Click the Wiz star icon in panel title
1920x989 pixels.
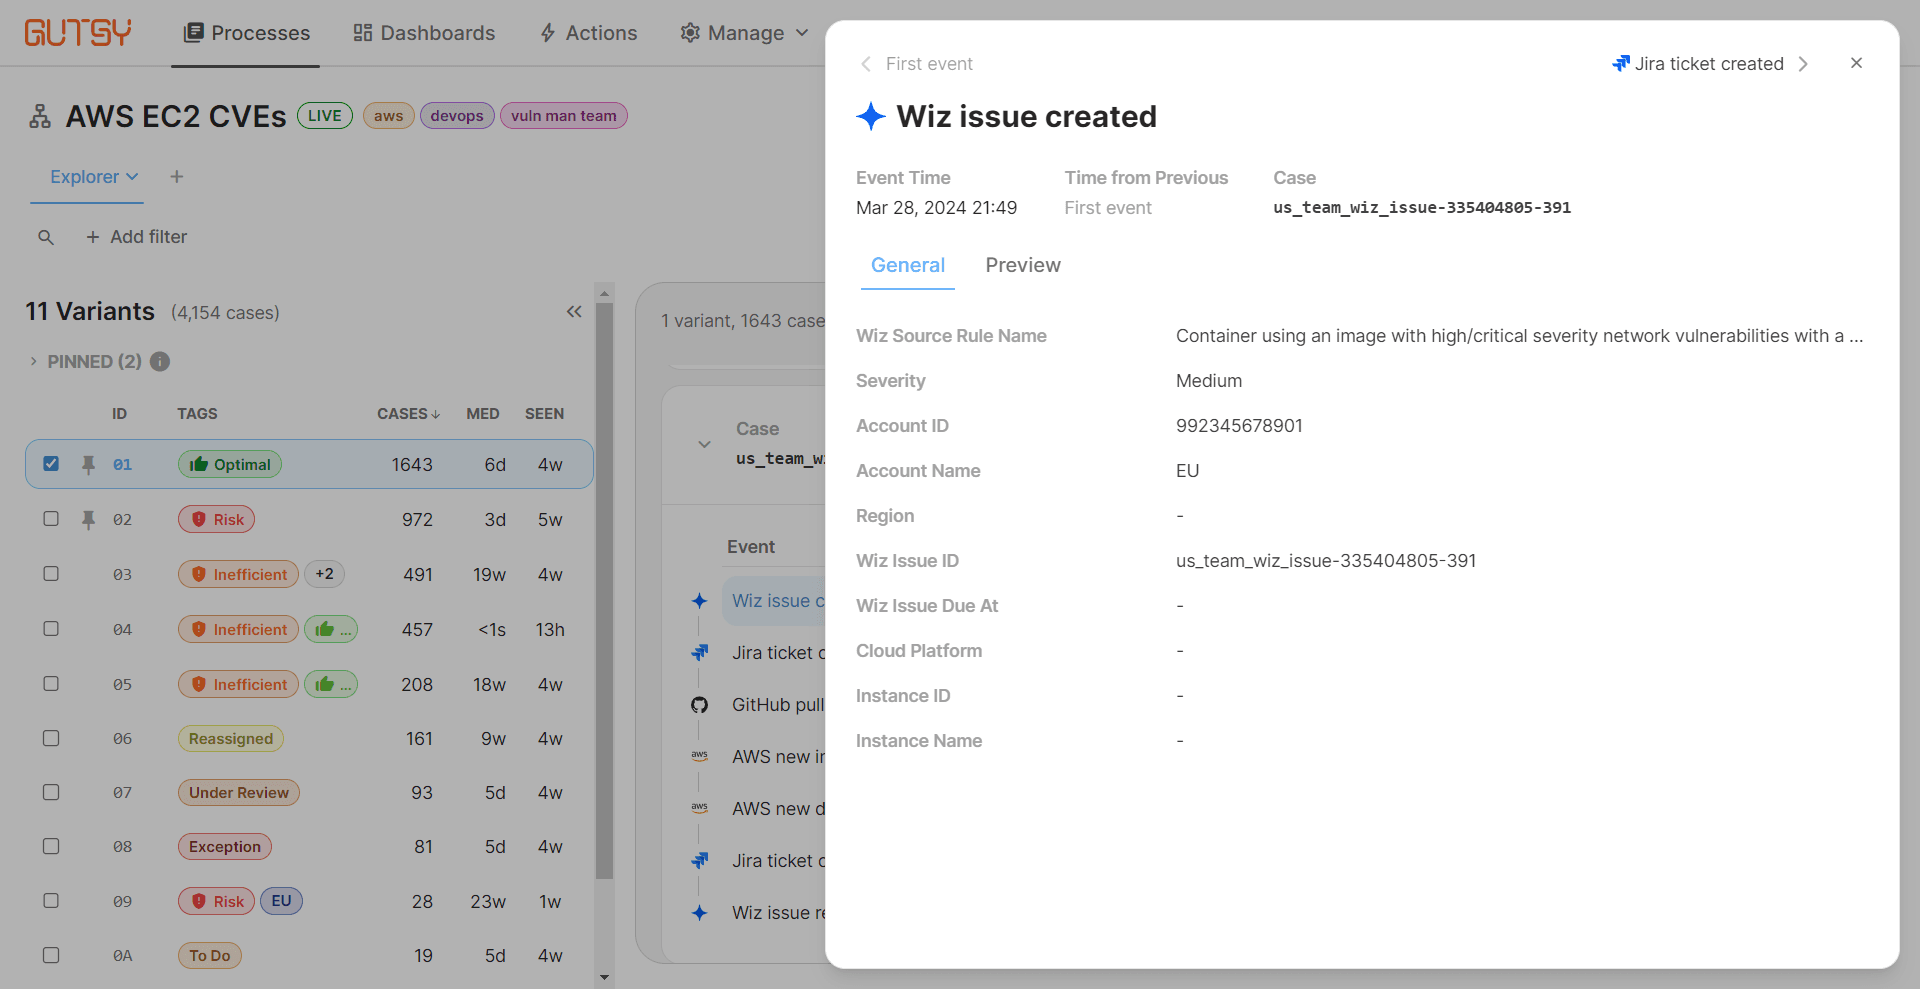871,117
